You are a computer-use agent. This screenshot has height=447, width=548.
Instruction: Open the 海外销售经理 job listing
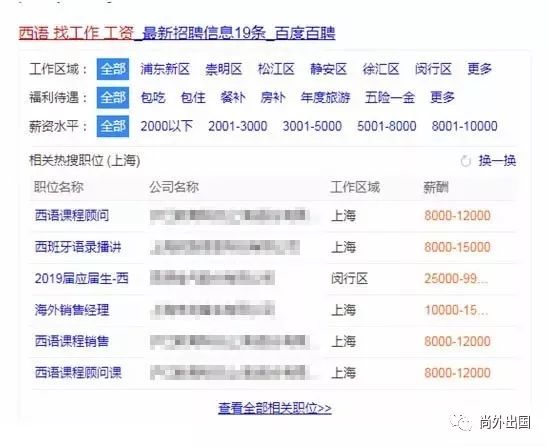(x=72, y=310)
